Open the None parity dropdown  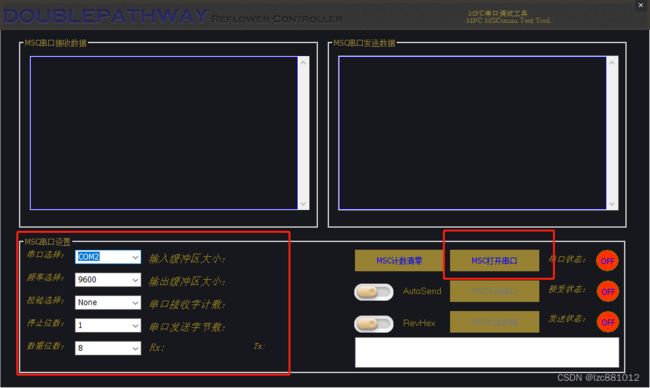pos(108,303)
